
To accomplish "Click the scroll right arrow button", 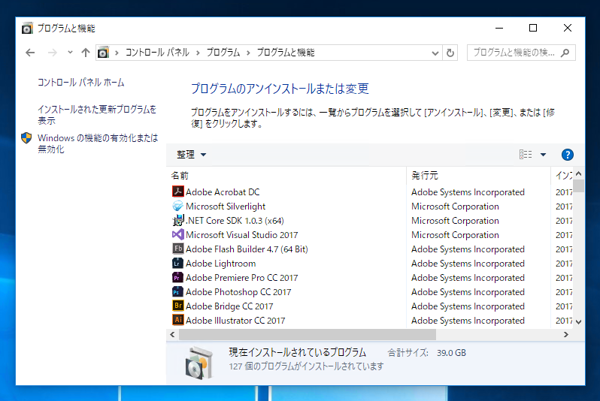I will pyautogui.click(x=566, y=334).
